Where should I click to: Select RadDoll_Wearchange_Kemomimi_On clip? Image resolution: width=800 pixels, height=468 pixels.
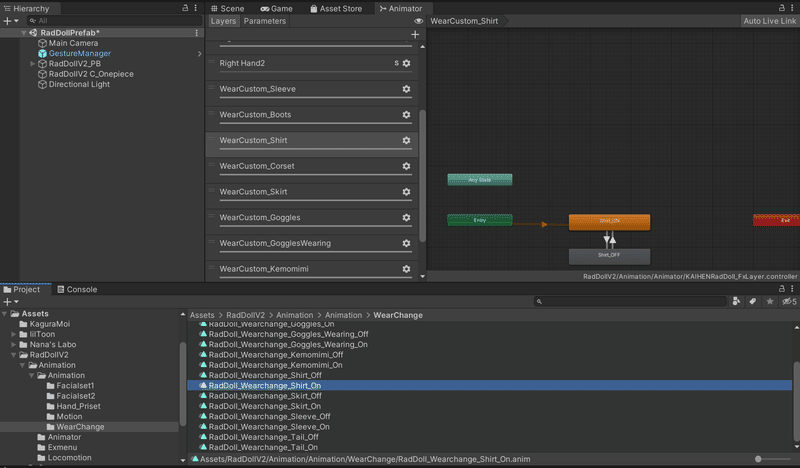(x=275, y=365)
